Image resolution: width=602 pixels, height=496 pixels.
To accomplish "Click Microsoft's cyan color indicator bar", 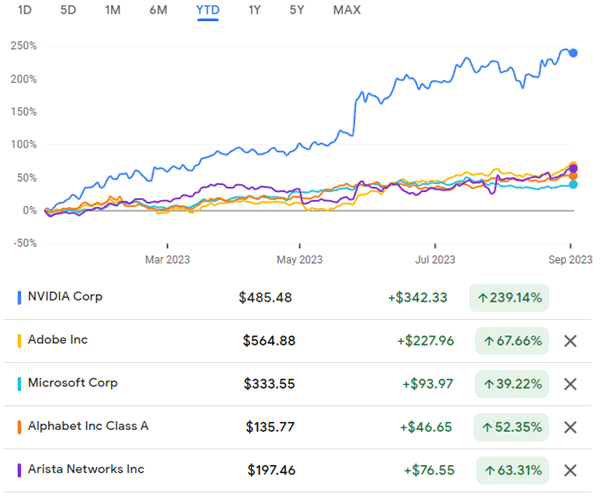I will (x=19, y=384).
